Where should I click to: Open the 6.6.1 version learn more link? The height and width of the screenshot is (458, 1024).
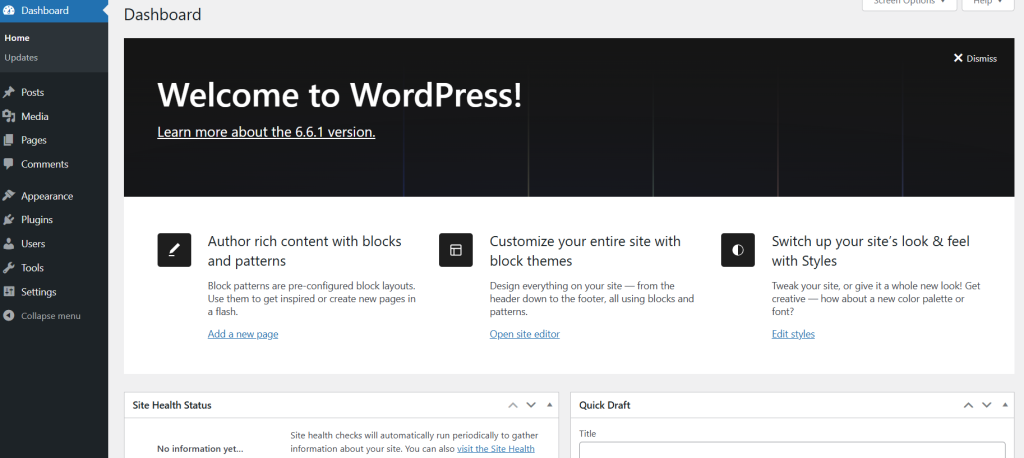click(266, 132)
